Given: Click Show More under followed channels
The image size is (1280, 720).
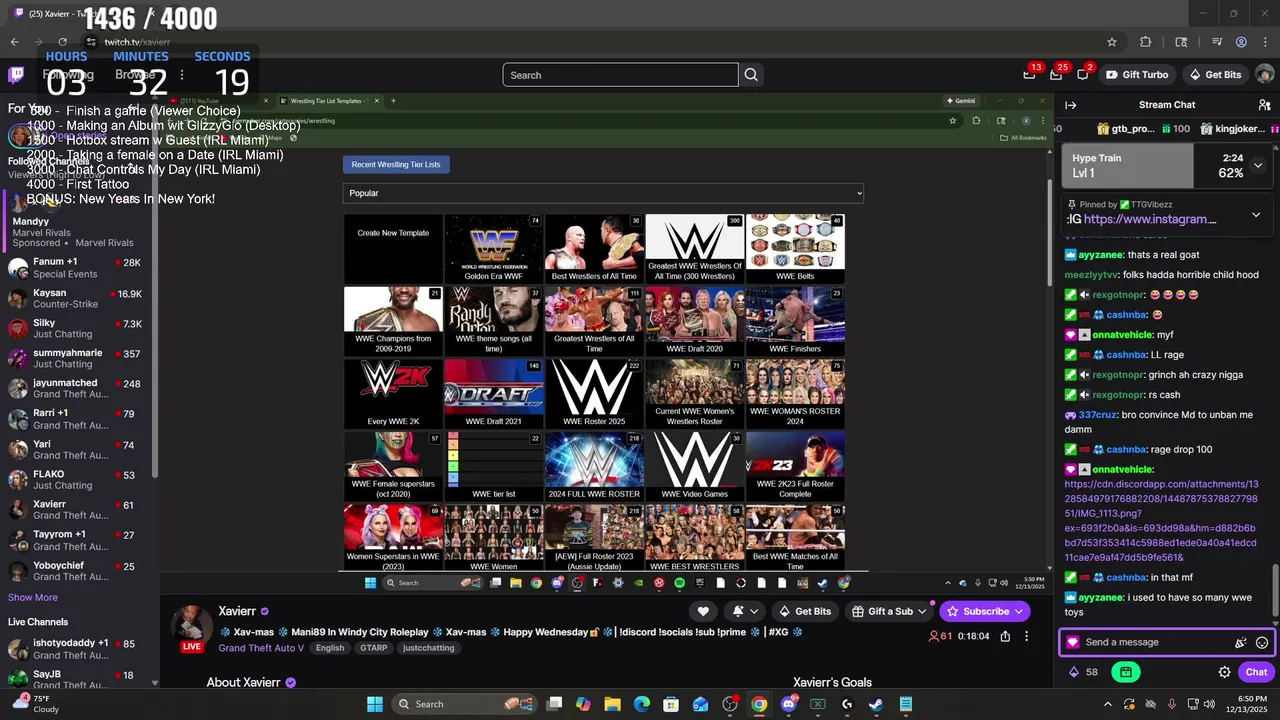Looking at the screenshot, I should (33, 597).
